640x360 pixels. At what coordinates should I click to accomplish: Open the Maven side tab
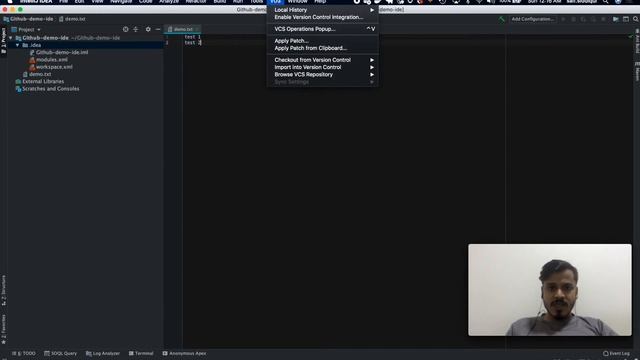[x=637, y=71]
